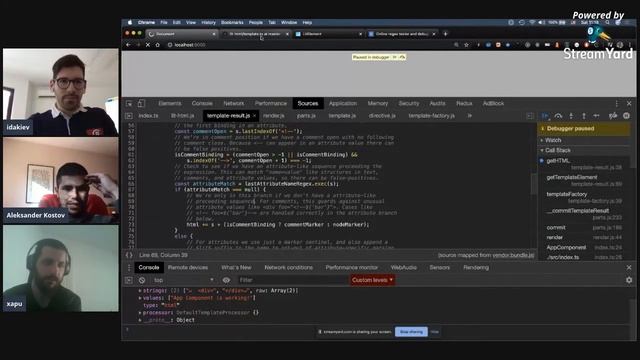Viewport: 640px width, 360px height.
Task: Select the template-factory.js file tab
Action: 431,116
